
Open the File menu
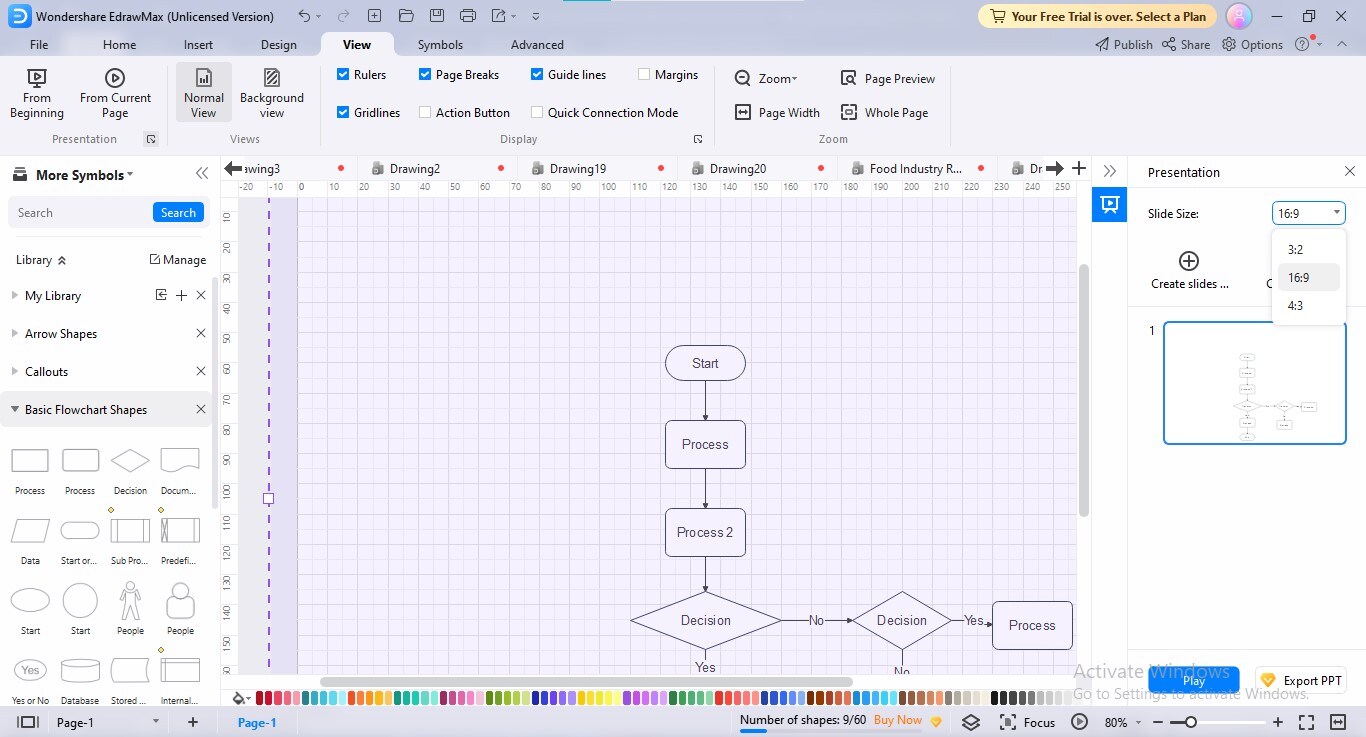(39, 45)
